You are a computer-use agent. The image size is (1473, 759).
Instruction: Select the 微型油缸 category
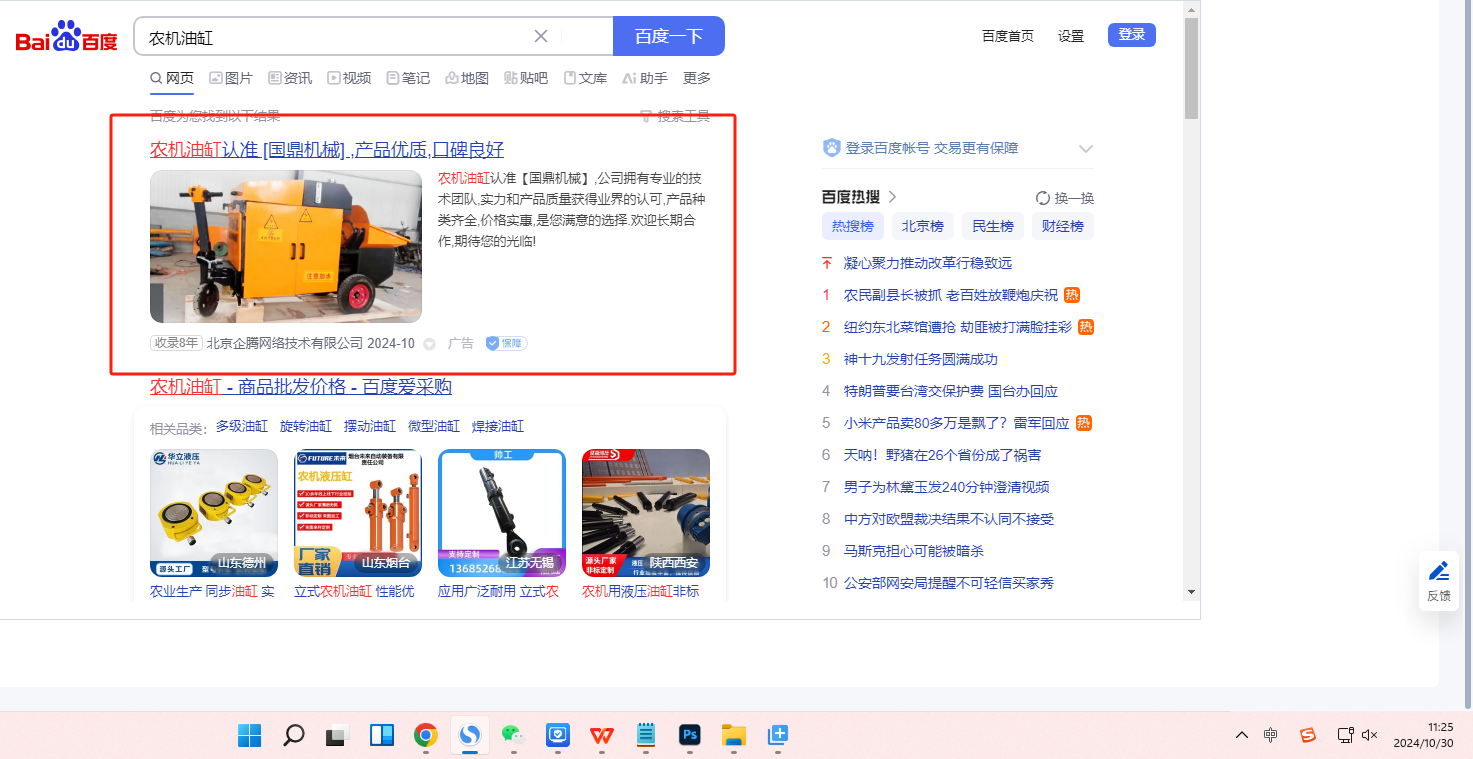click(434, 426)
